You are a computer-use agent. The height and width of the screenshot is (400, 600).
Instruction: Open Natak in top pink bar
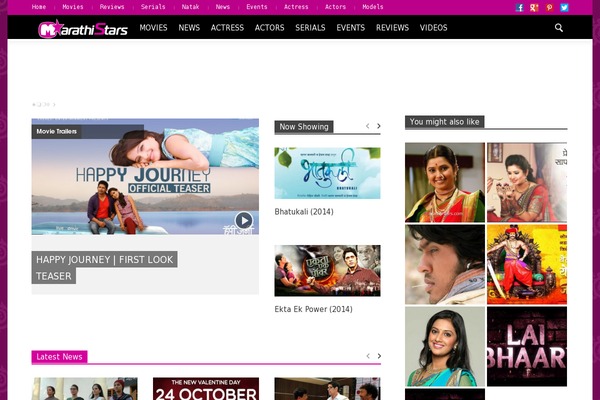(x=190, y=7)
